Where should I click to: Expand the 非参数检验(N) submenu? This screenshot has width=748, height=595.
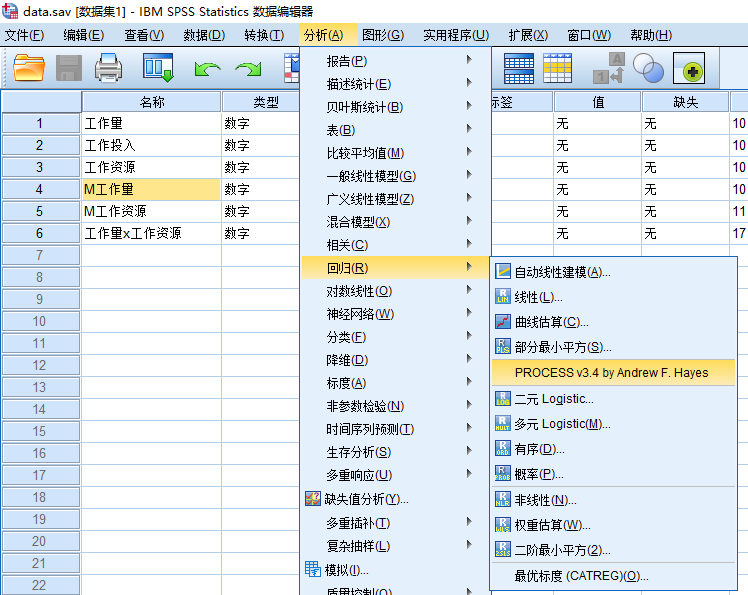(396, 406)
